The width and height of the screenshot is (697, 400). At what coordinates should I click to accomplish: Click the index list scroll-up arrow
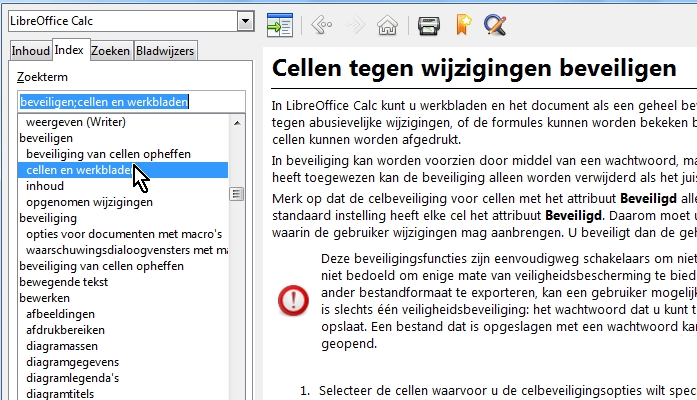click(237, 122)
